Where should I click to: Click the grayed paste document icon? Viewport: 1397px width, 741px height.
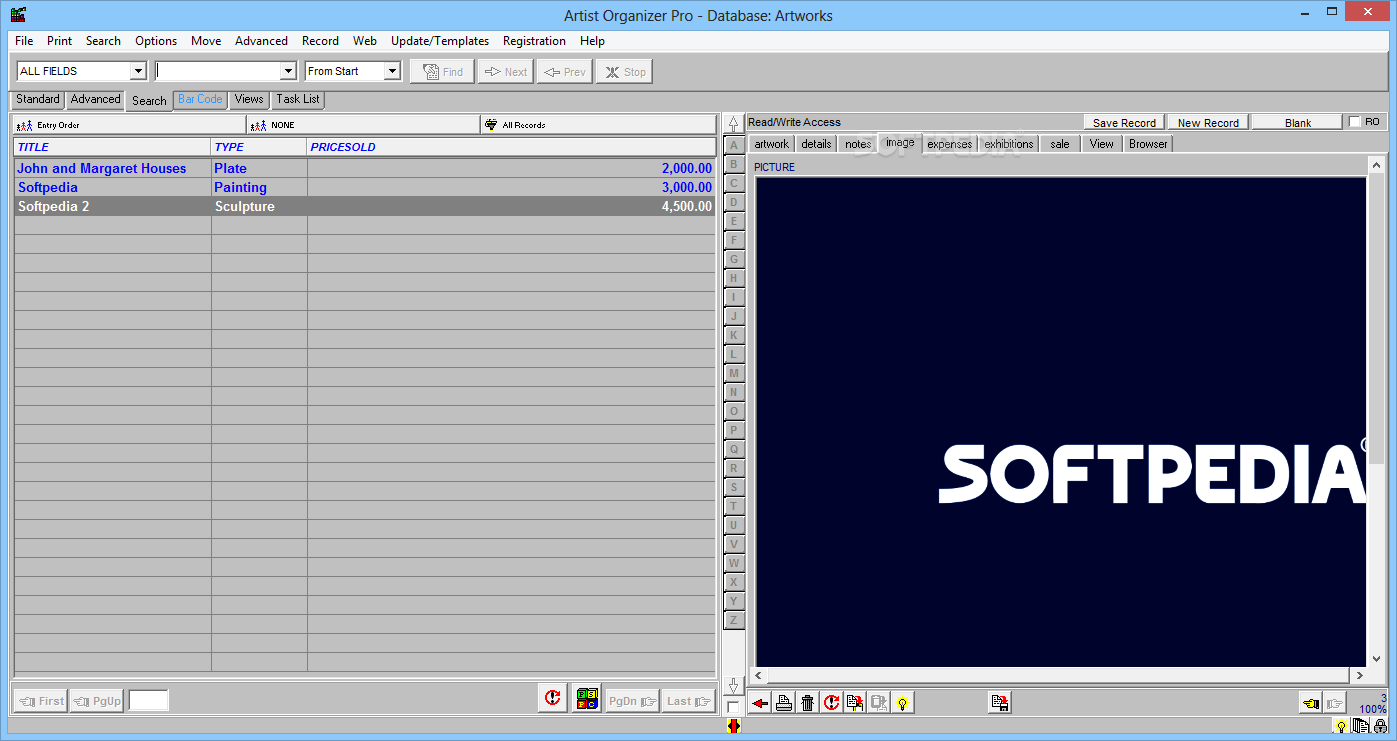(879, 703)
